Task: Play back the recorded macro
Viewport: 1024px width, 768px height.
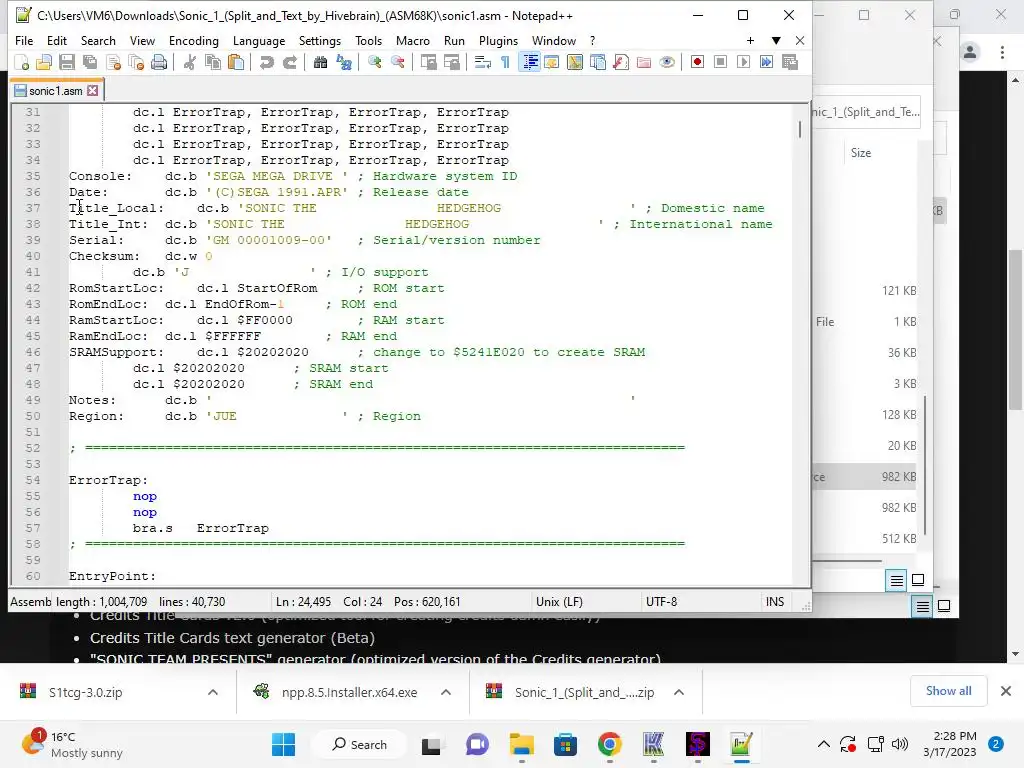Action: click(x=743, y=62)
